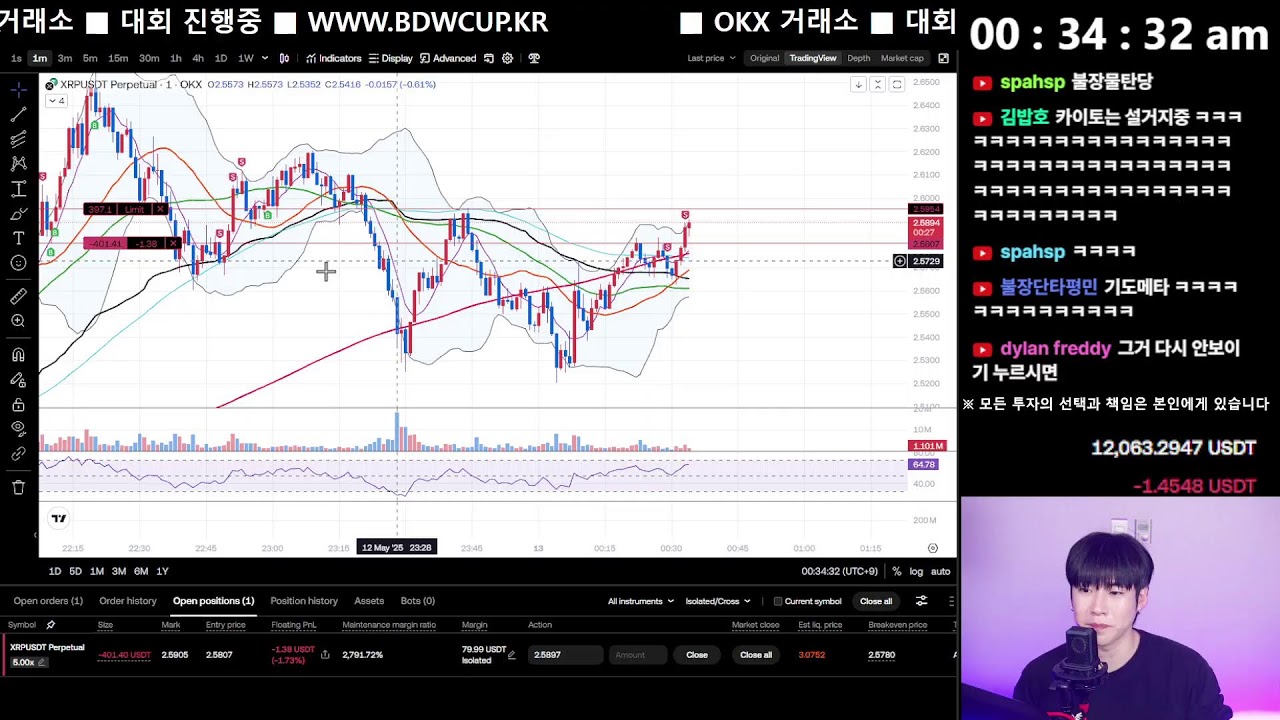
Task: Edit the 5.00x leverage
Action: [28, 662]
